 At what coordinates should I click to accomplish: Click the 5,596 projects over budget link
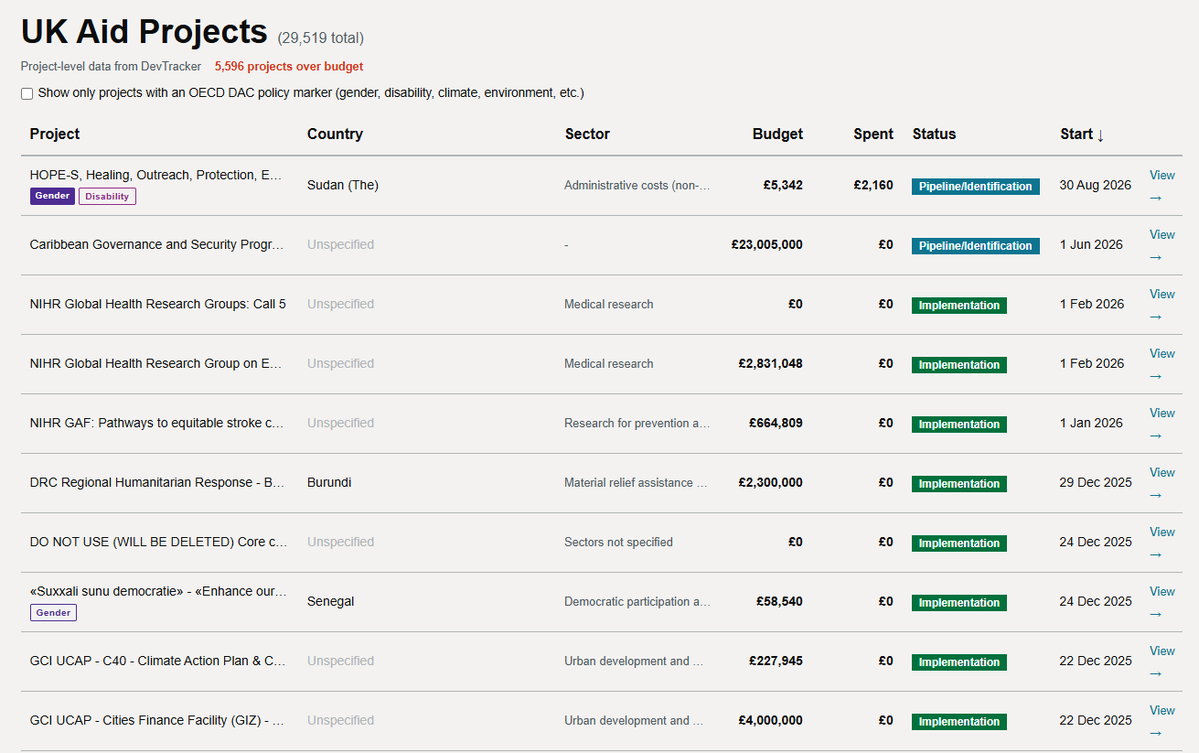point(288,67)
